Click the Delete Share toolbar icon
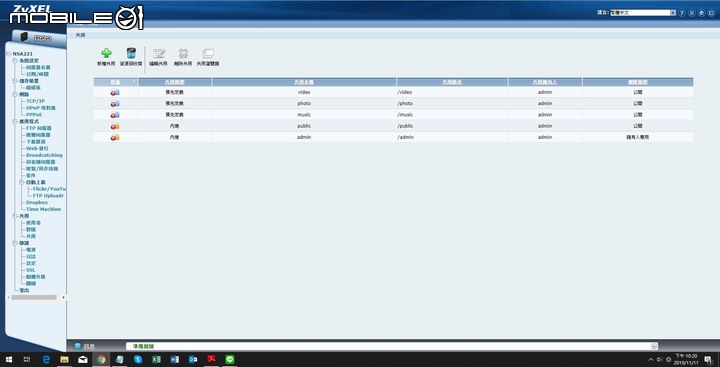Viewport: 720px width, 367px height. (x=183, y=53)
